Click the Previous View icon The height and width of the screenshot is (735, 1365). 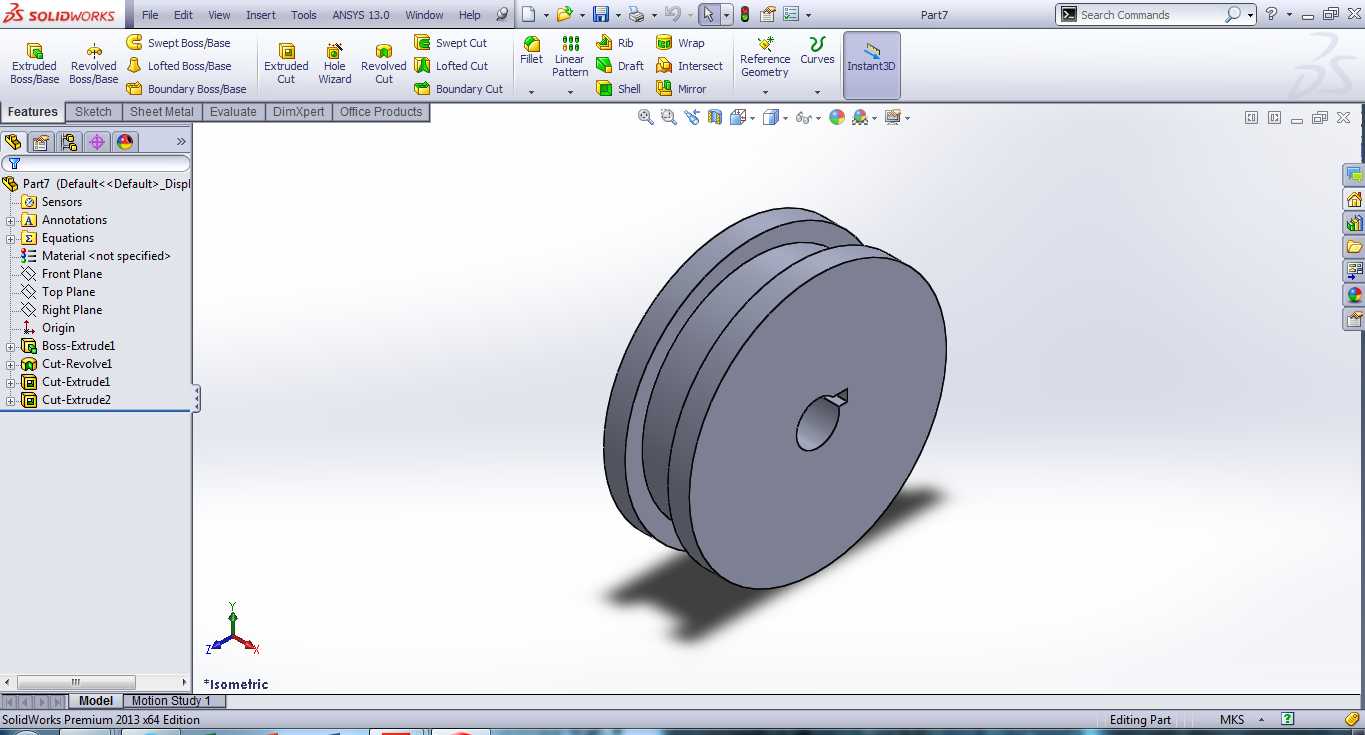coord(692,117)
